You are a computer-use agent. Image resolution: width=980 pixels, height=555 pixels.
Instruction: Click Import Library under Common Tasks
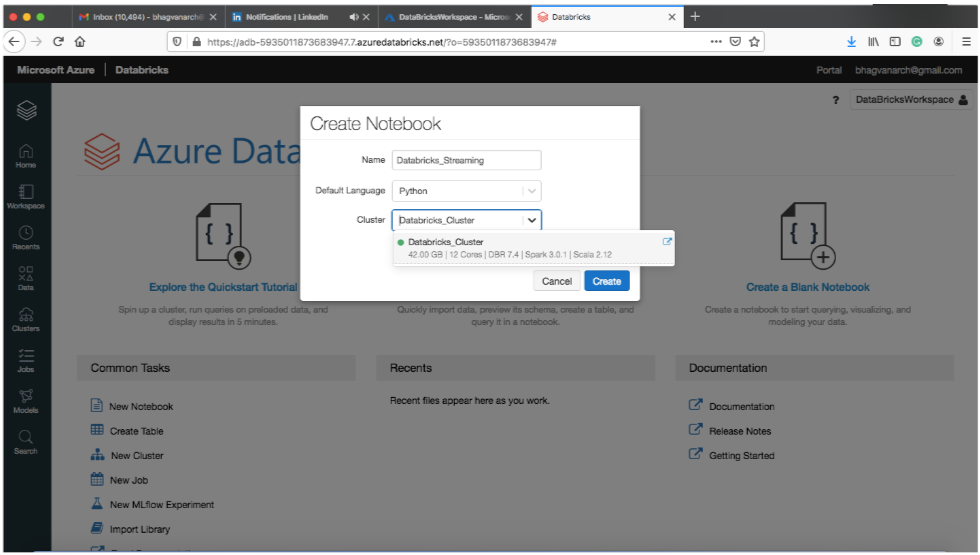click(x=140, y=529)
